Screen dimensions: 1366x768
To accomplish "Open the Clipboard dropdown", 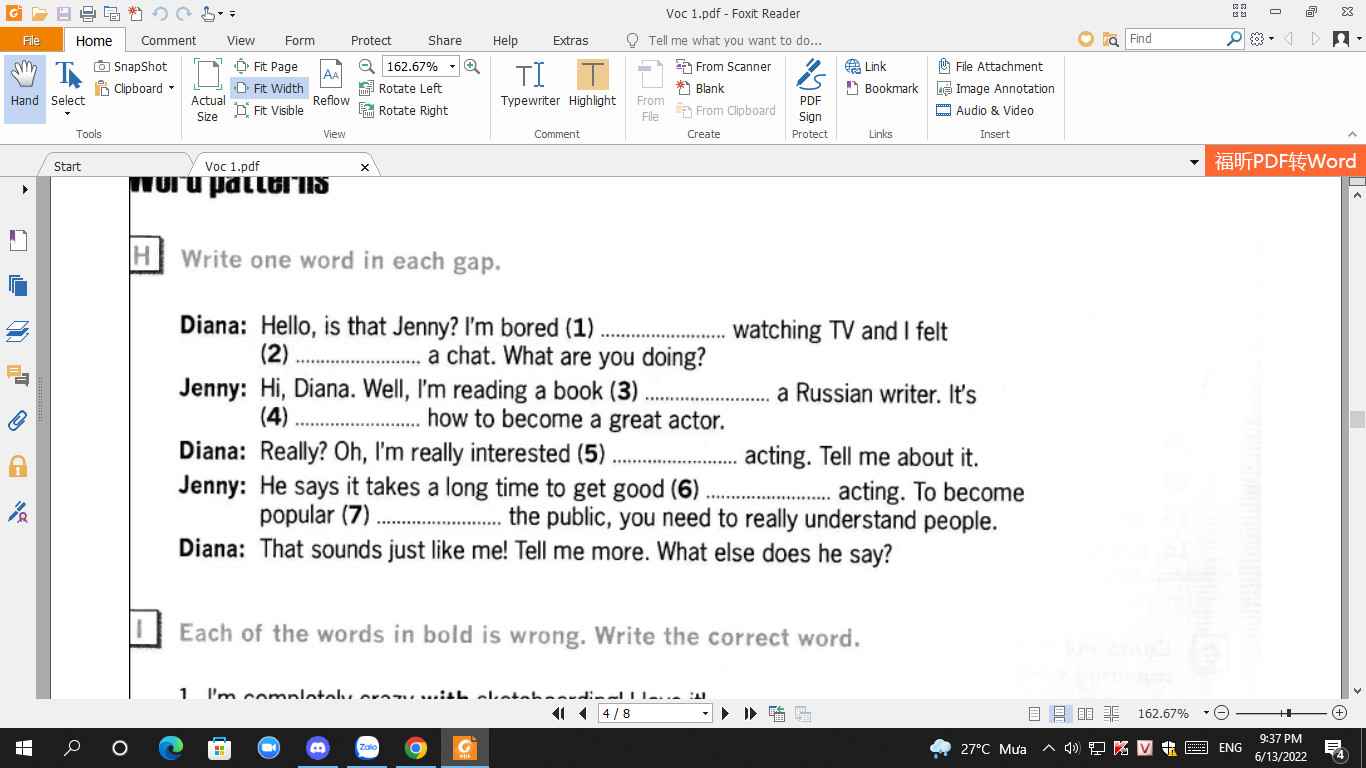I will point(135,88).
